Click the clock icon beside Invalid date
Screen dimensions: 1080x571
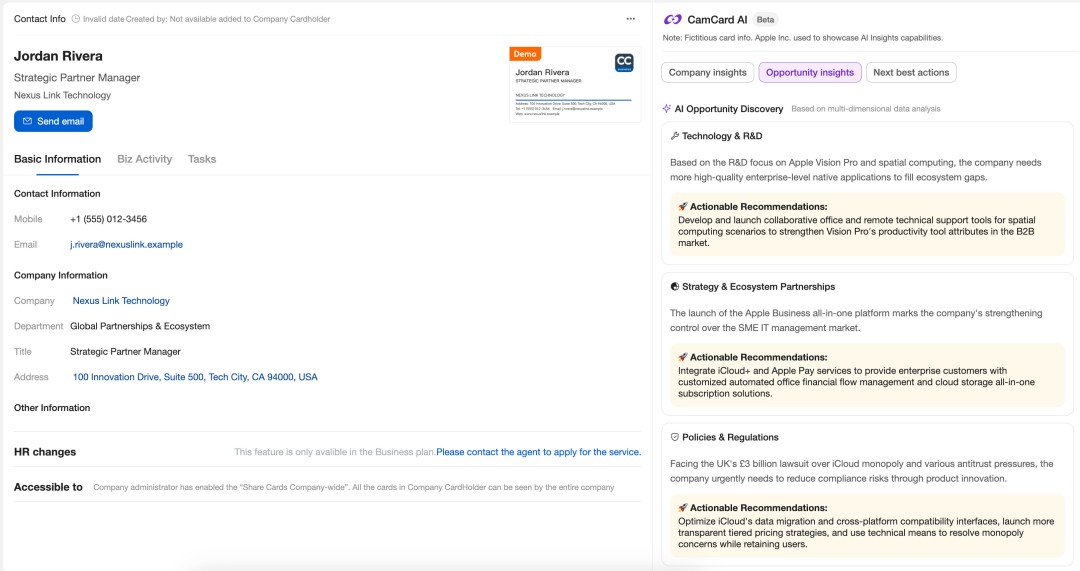click(x=76, y=19)
